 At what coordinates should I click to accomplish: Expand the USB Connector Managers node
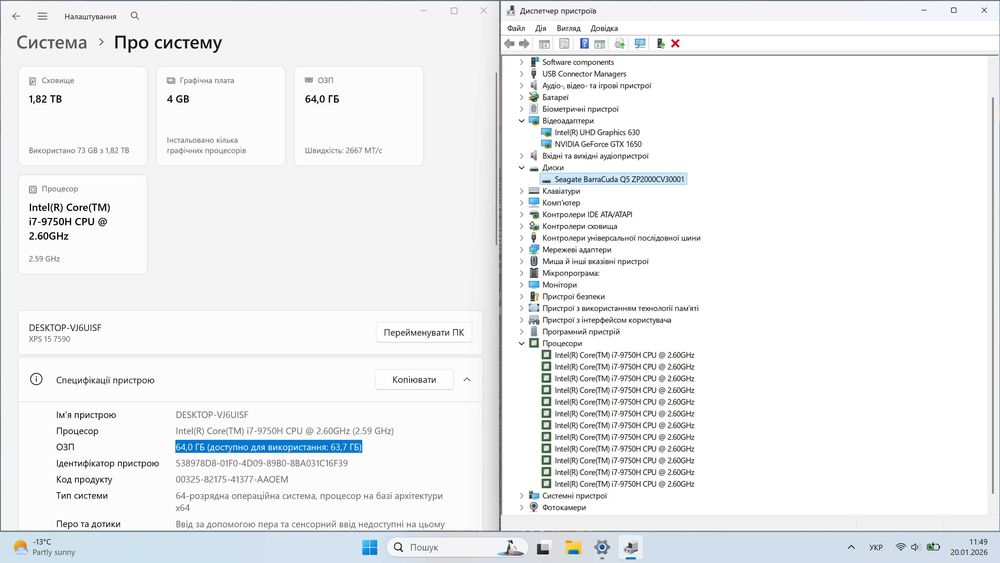pos(522,74)
